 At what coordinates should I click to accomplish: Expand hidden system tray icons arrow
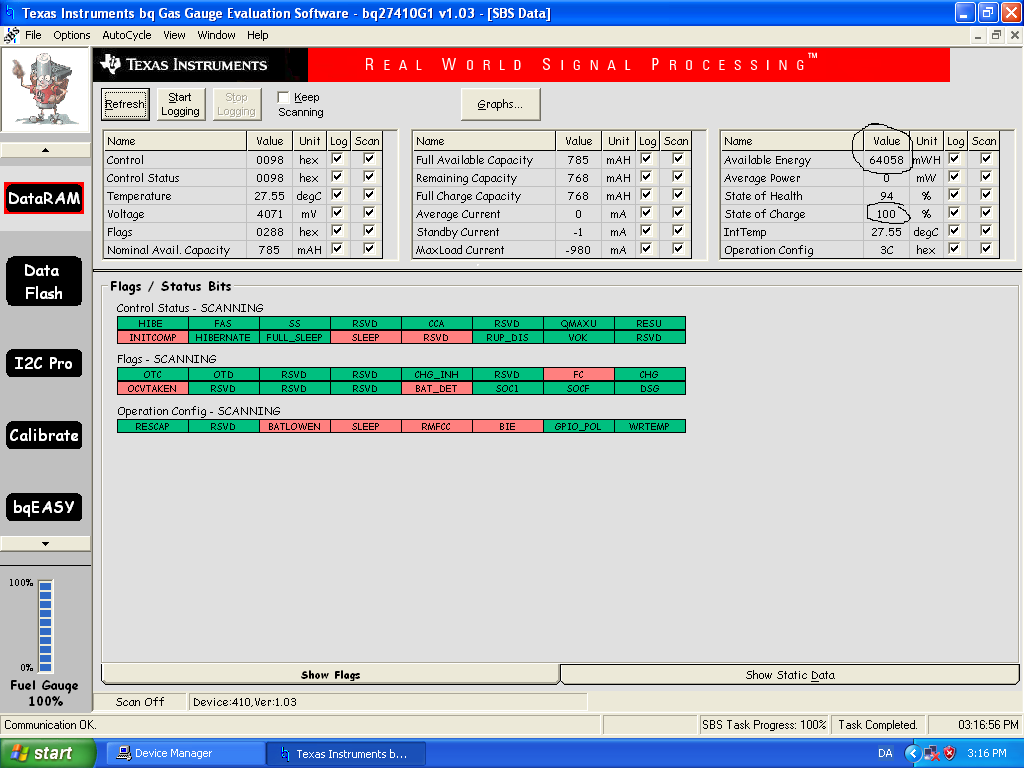912,753
